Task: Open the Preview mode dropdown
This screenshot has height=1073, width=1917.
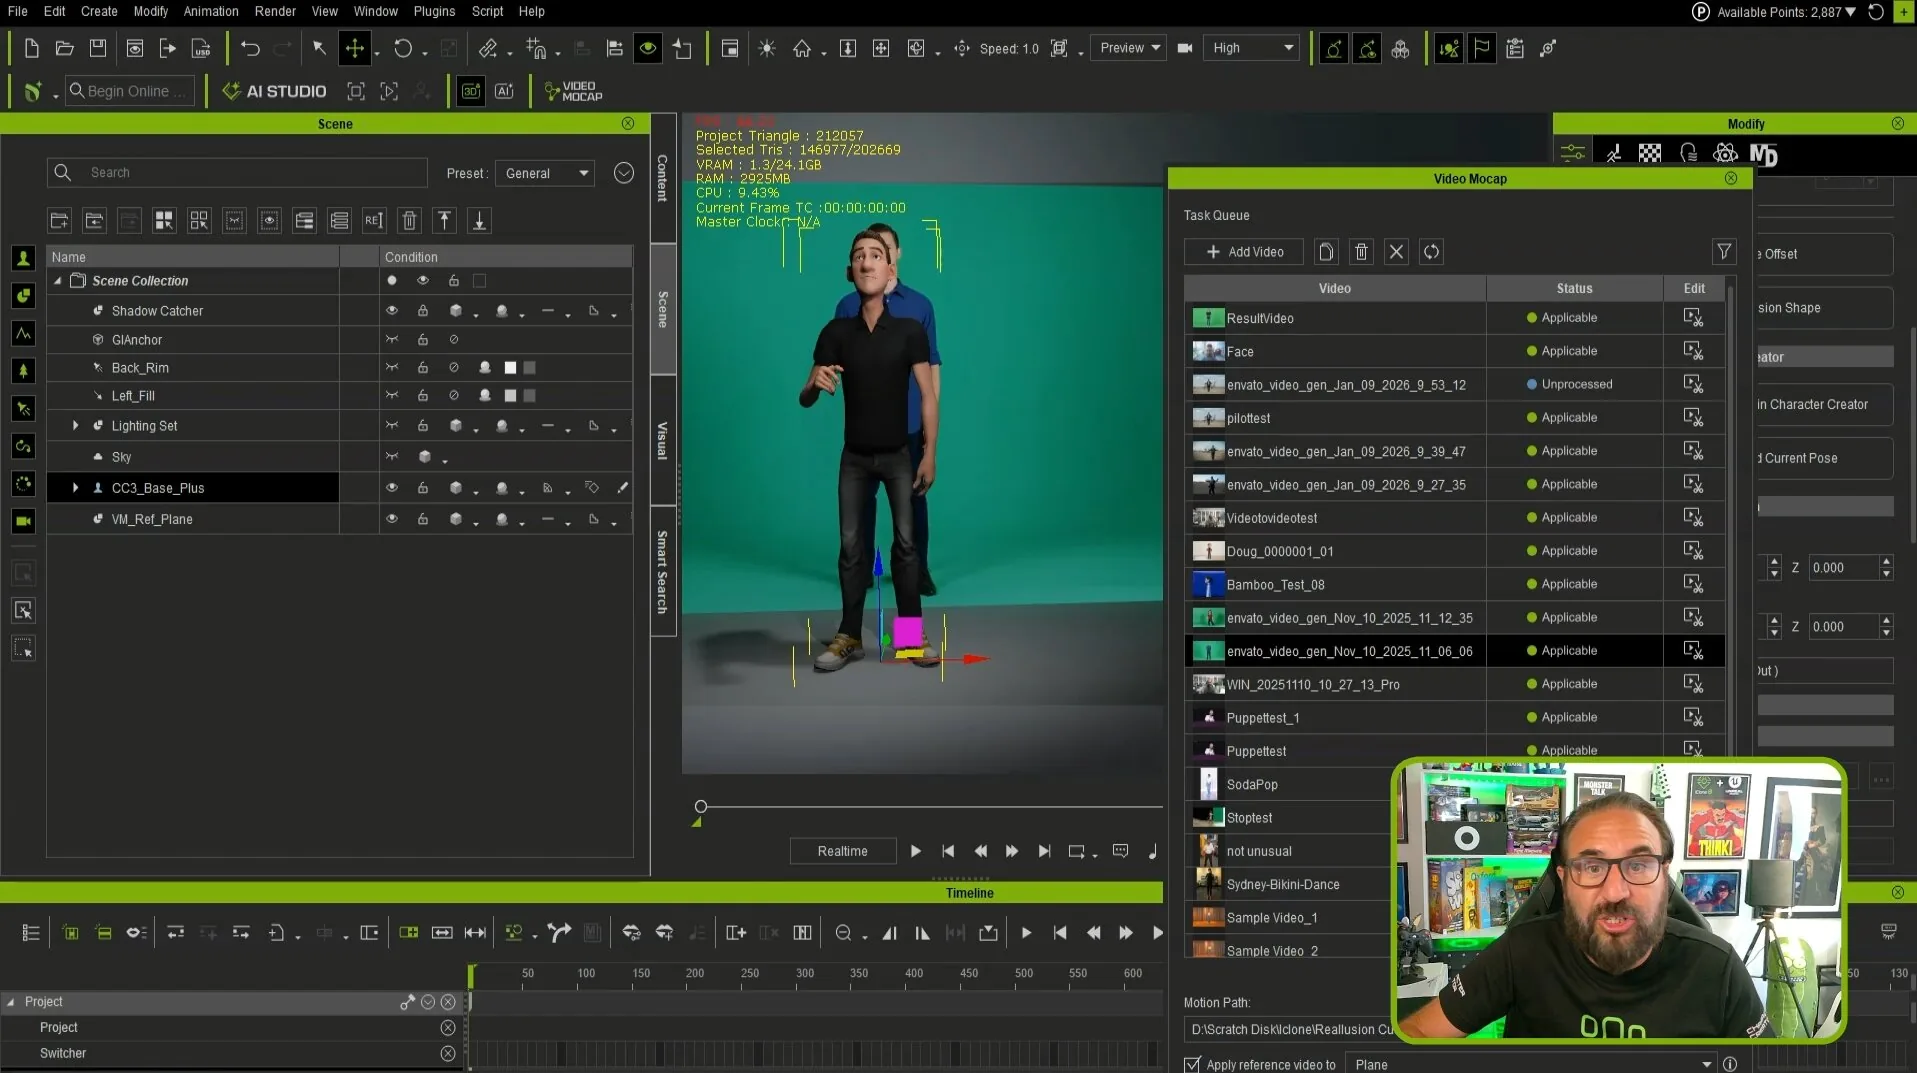Action: pos(1130,48)
